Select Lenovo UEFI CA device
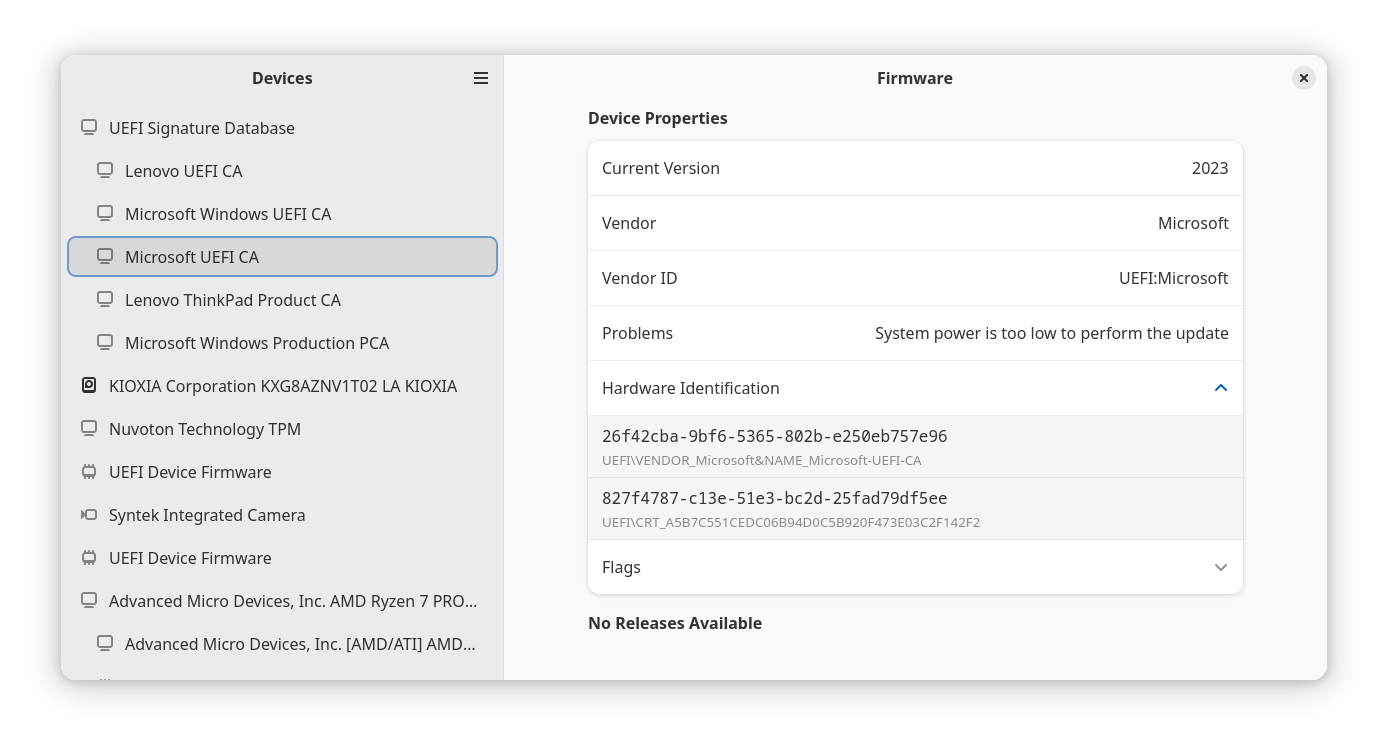The image size is (1388, 747). tap(282, 171)
